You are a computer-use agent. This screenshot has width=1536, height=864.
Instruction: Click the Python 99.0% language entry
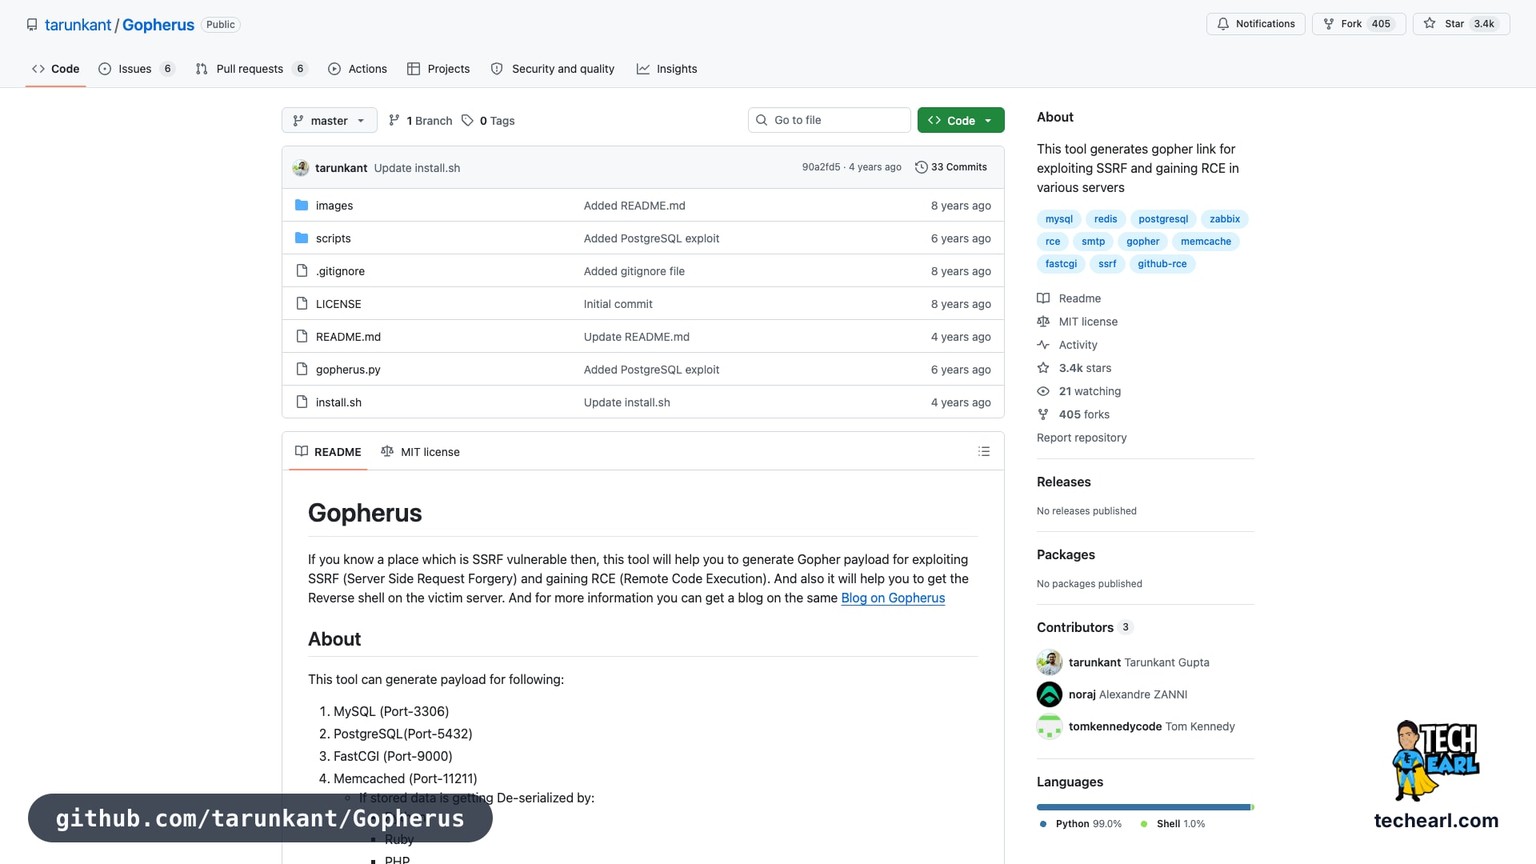(1080, 824)
